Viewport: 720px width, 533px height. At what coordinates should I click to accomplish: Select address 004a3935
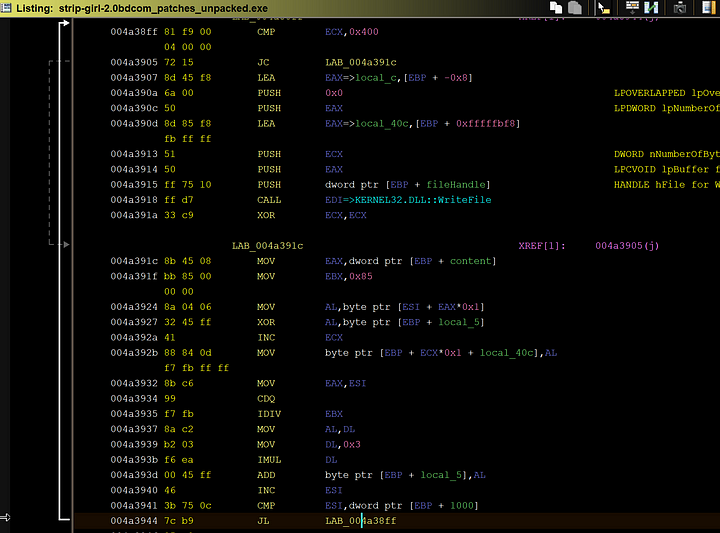tap(134, 414)
